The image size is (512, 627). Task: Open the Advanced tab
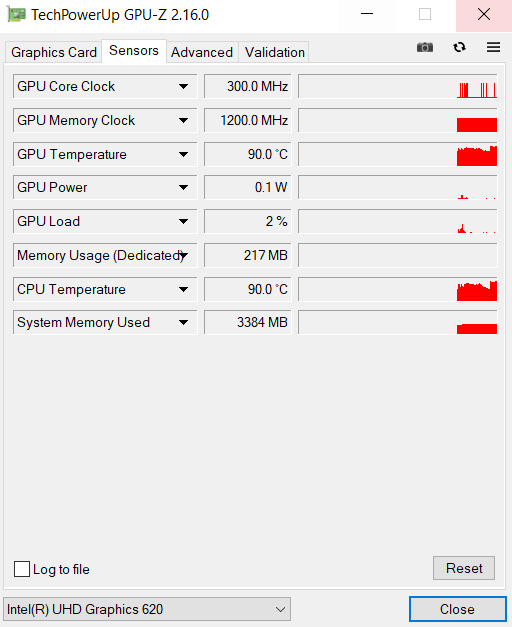[x=202, y=52]
